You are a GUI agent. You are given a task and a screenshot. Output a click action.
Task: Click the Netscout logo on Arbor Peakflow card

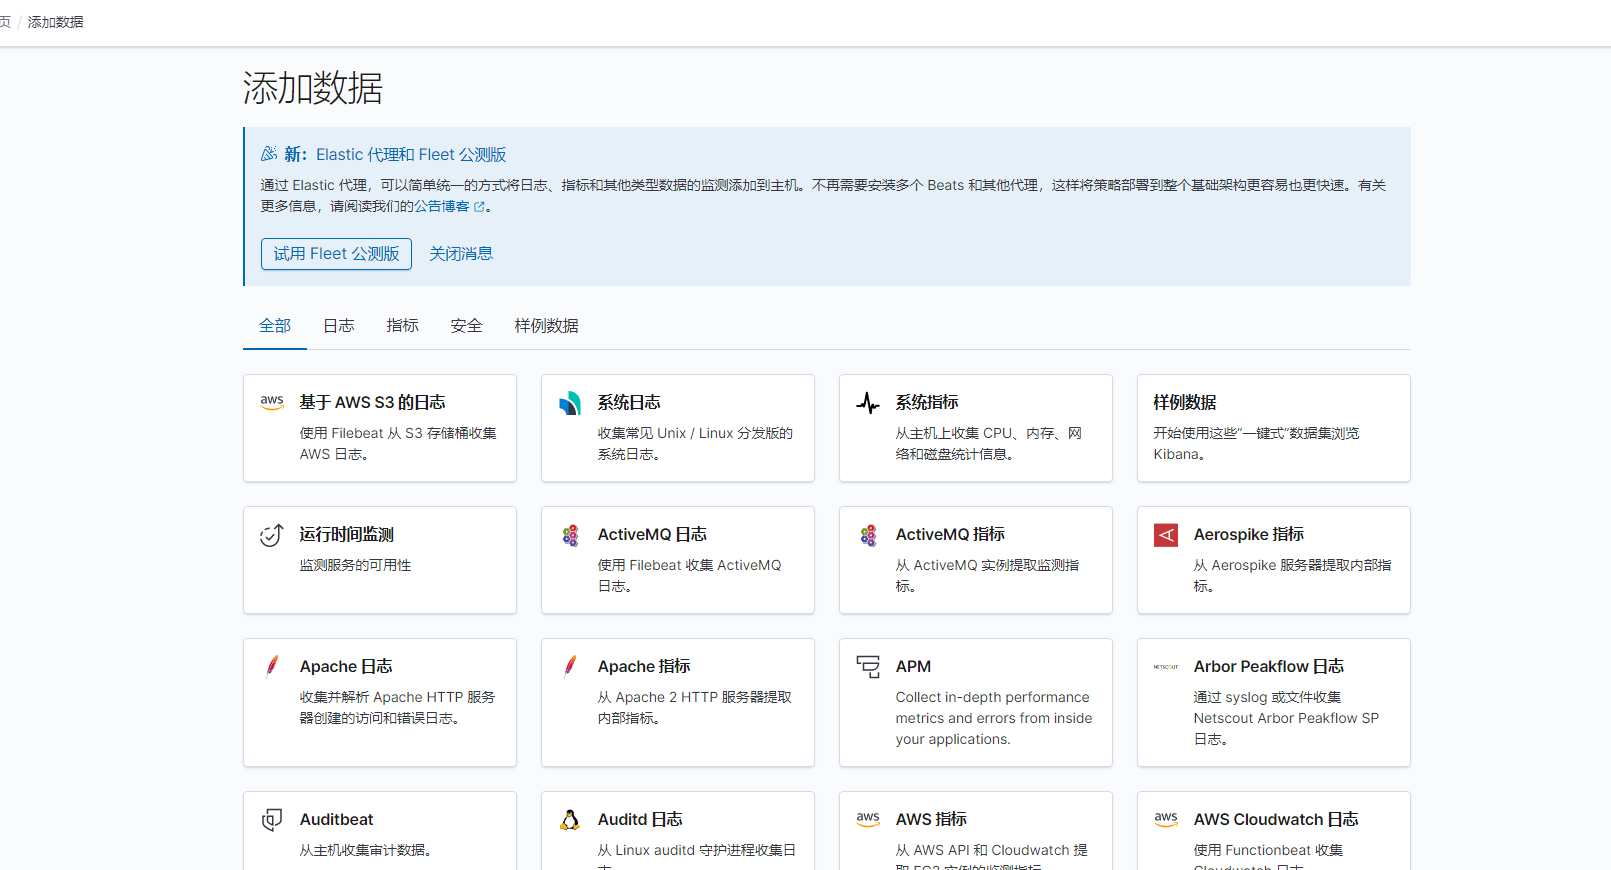[x=1166, y=667]
